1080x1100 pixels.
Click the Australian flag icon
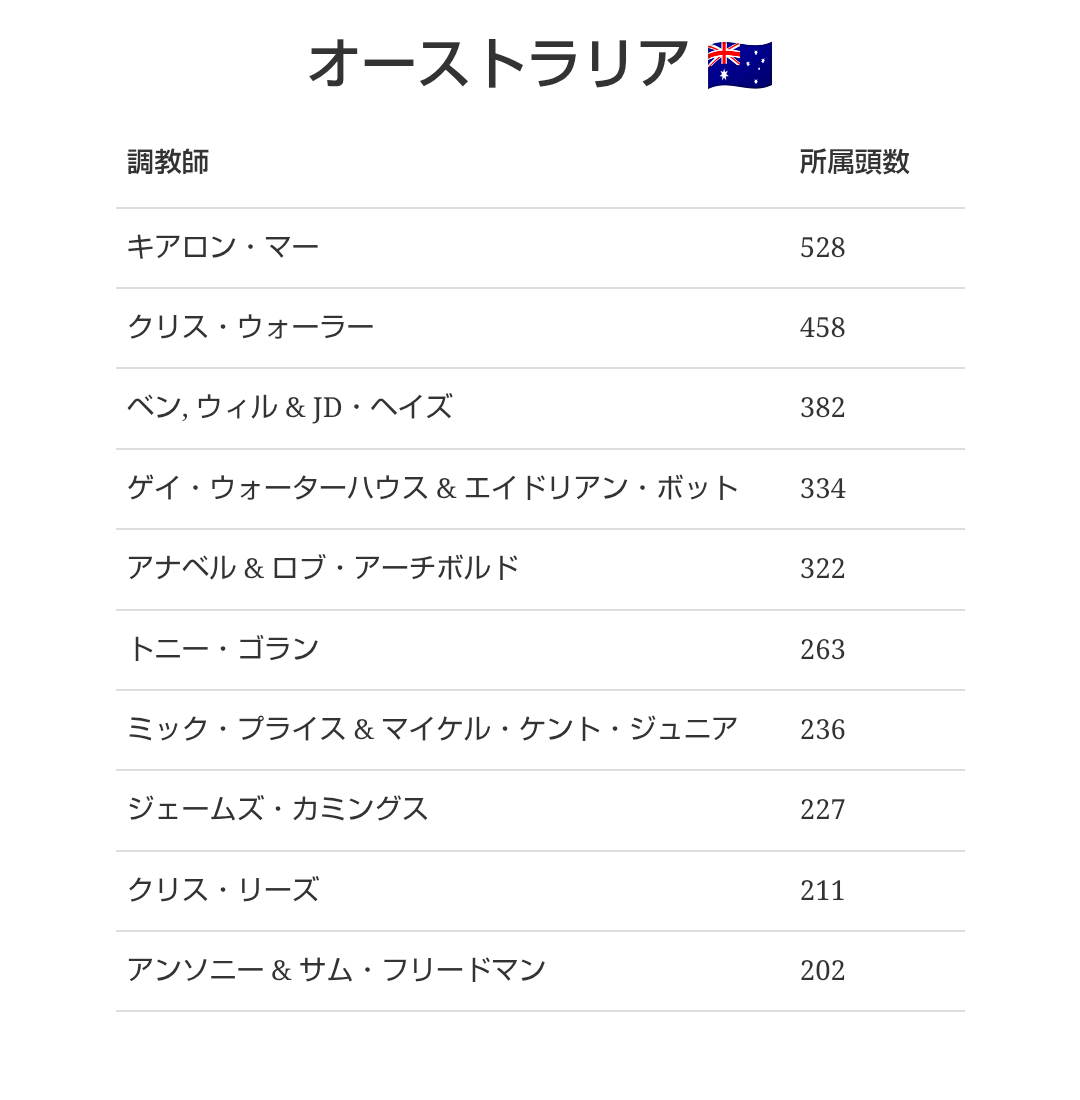[740, 65]
